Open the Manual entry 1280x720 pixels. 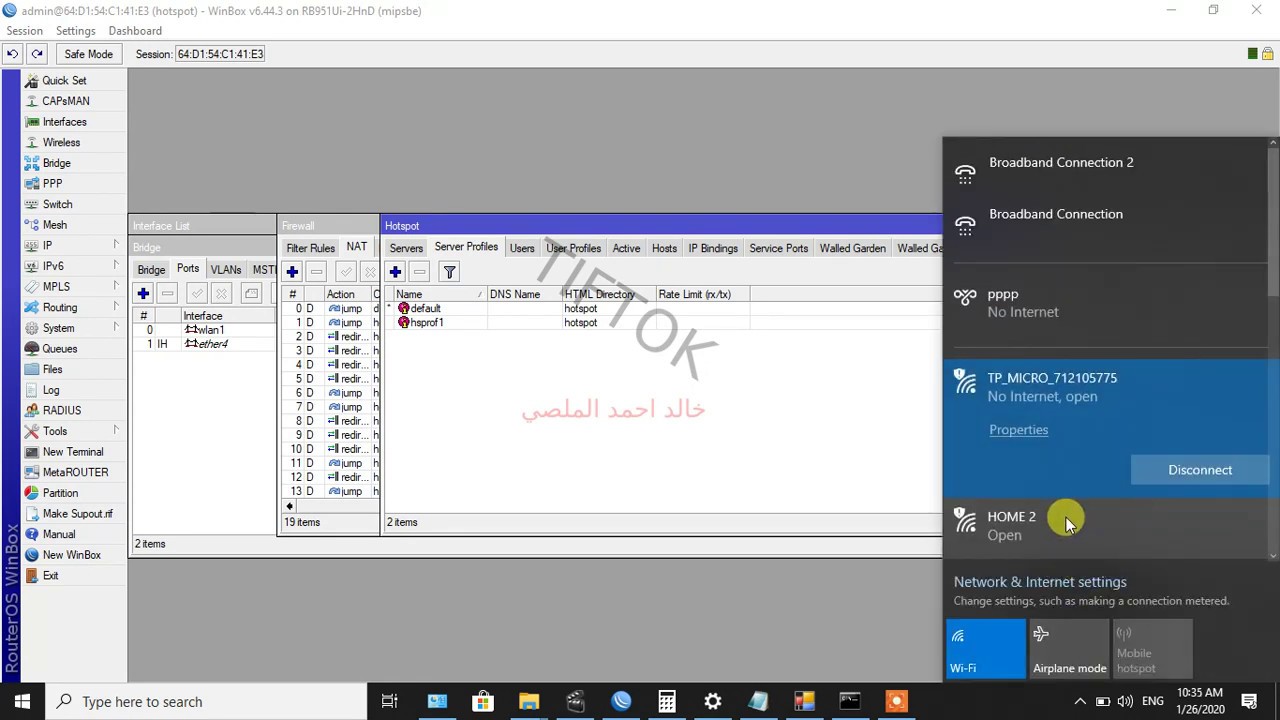point(58,534)
